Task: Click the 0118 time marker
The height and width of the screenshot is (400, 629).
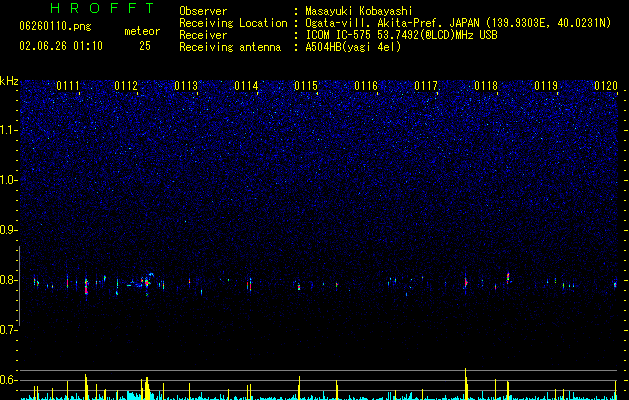Action: (x=486, y=86)
